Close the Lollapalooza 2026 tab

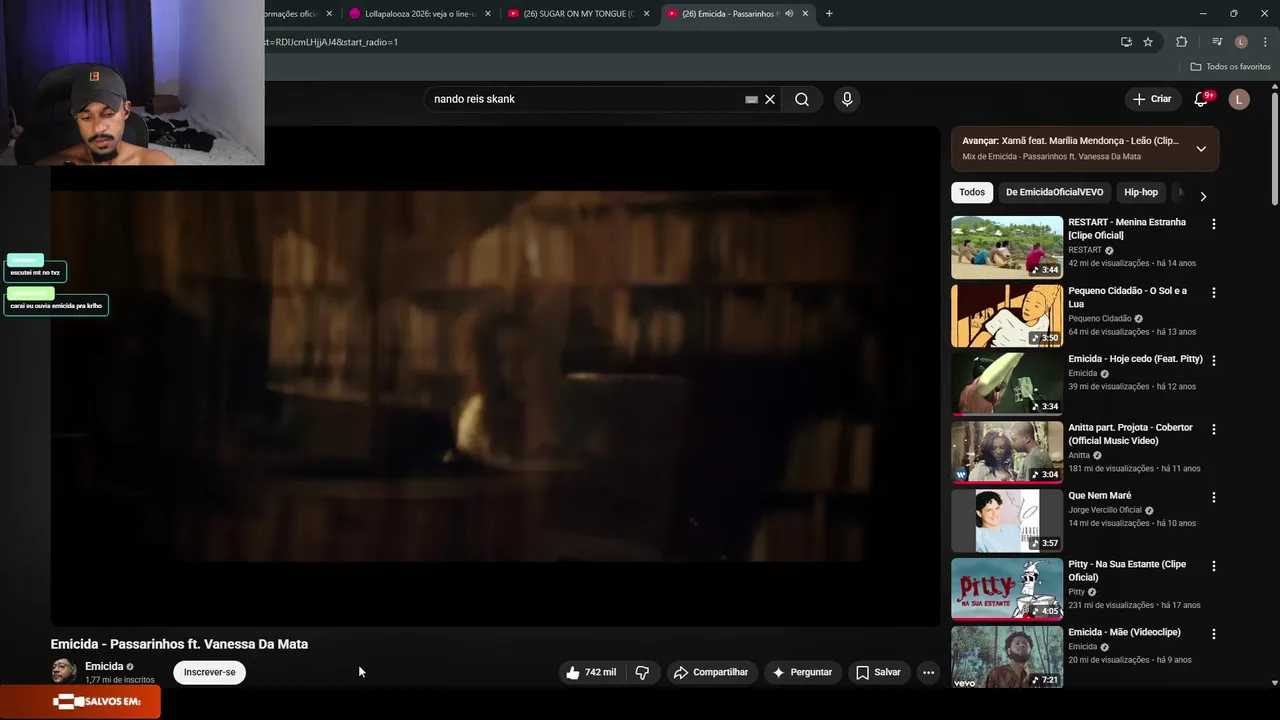[488, 14]
